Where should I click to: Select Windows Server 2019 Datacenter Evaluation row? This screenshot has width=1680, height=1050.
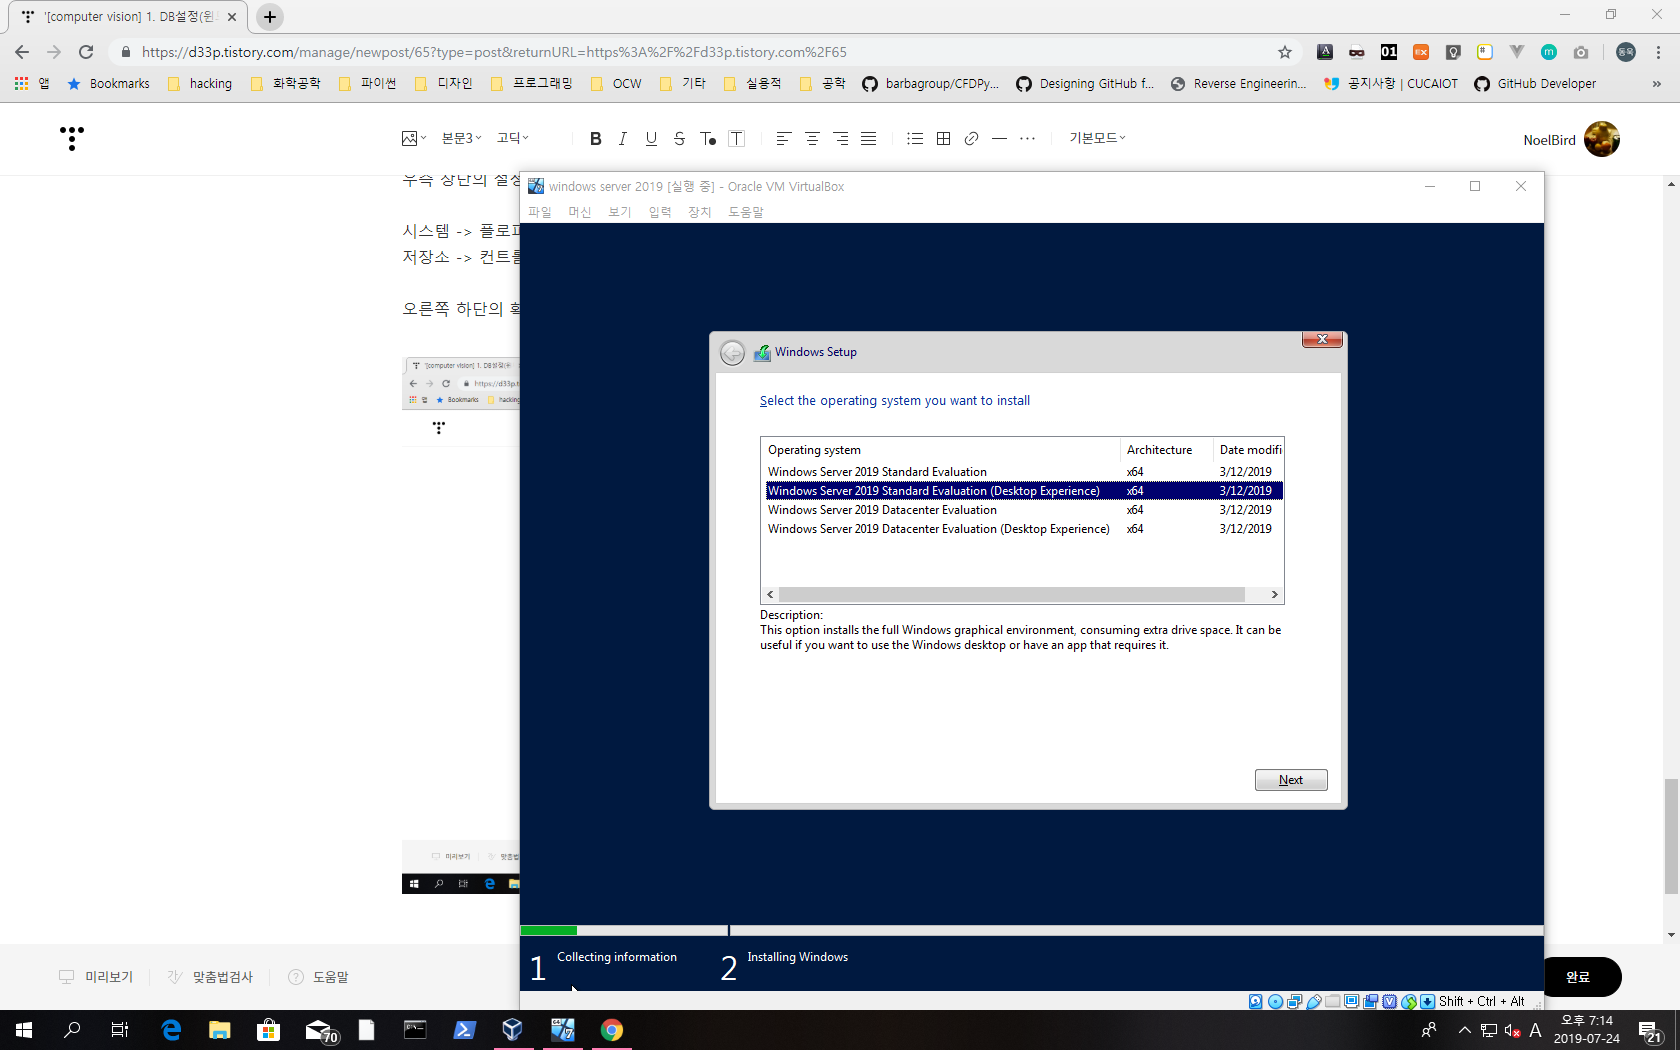1024,510
